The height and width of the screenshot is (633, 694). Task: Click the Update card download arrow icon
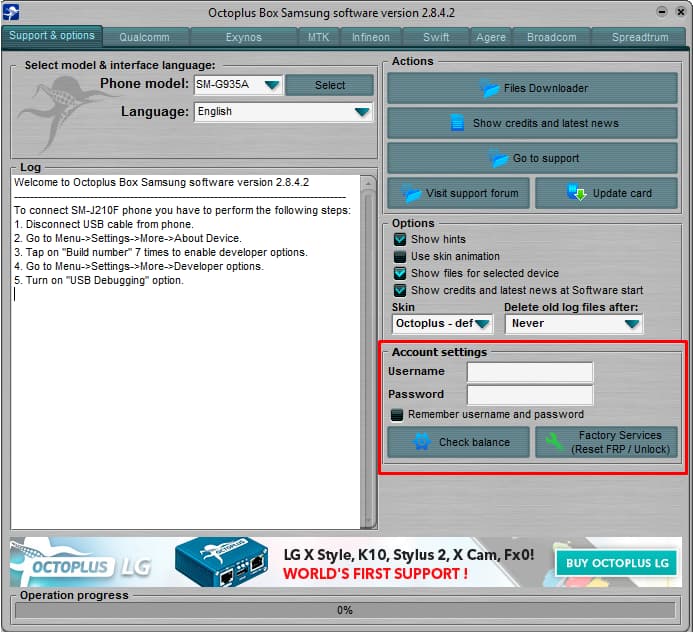tap(577, 193)
